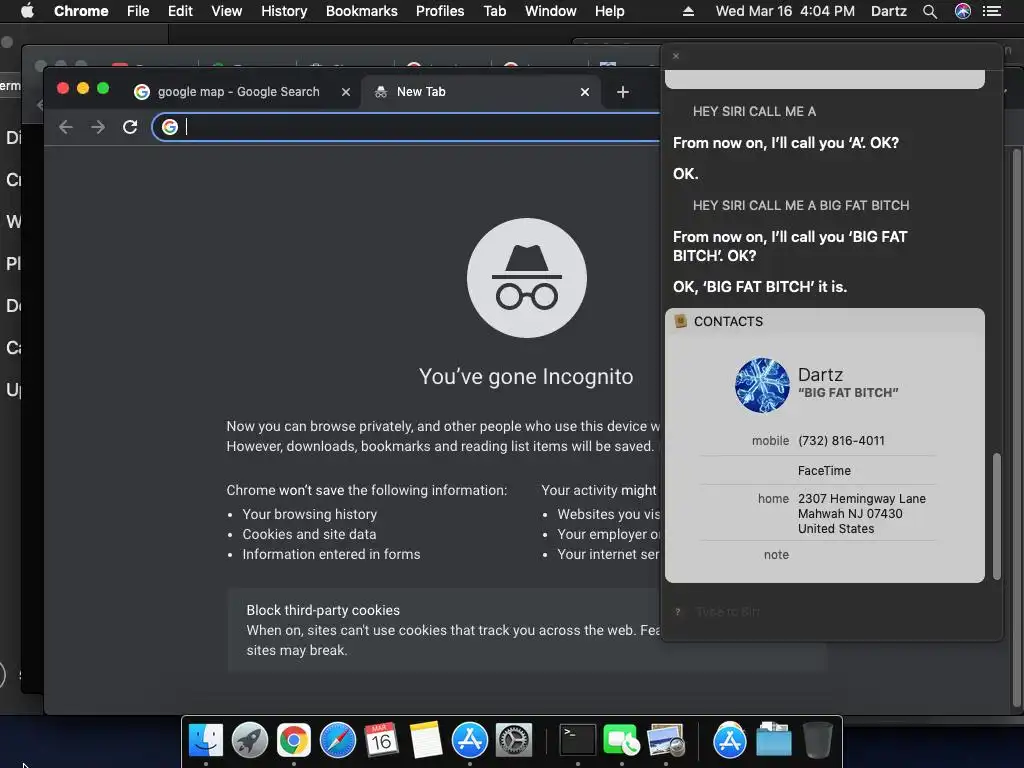Open the Trash in the Dock
Screen dimensions: 1024x768
tap(817, 740)
